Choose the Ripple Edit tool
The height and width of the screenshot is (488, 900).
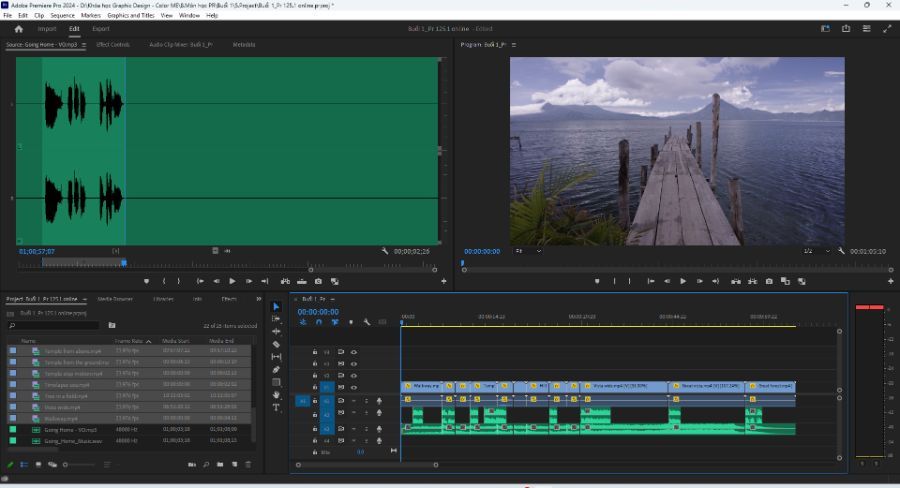276,331
